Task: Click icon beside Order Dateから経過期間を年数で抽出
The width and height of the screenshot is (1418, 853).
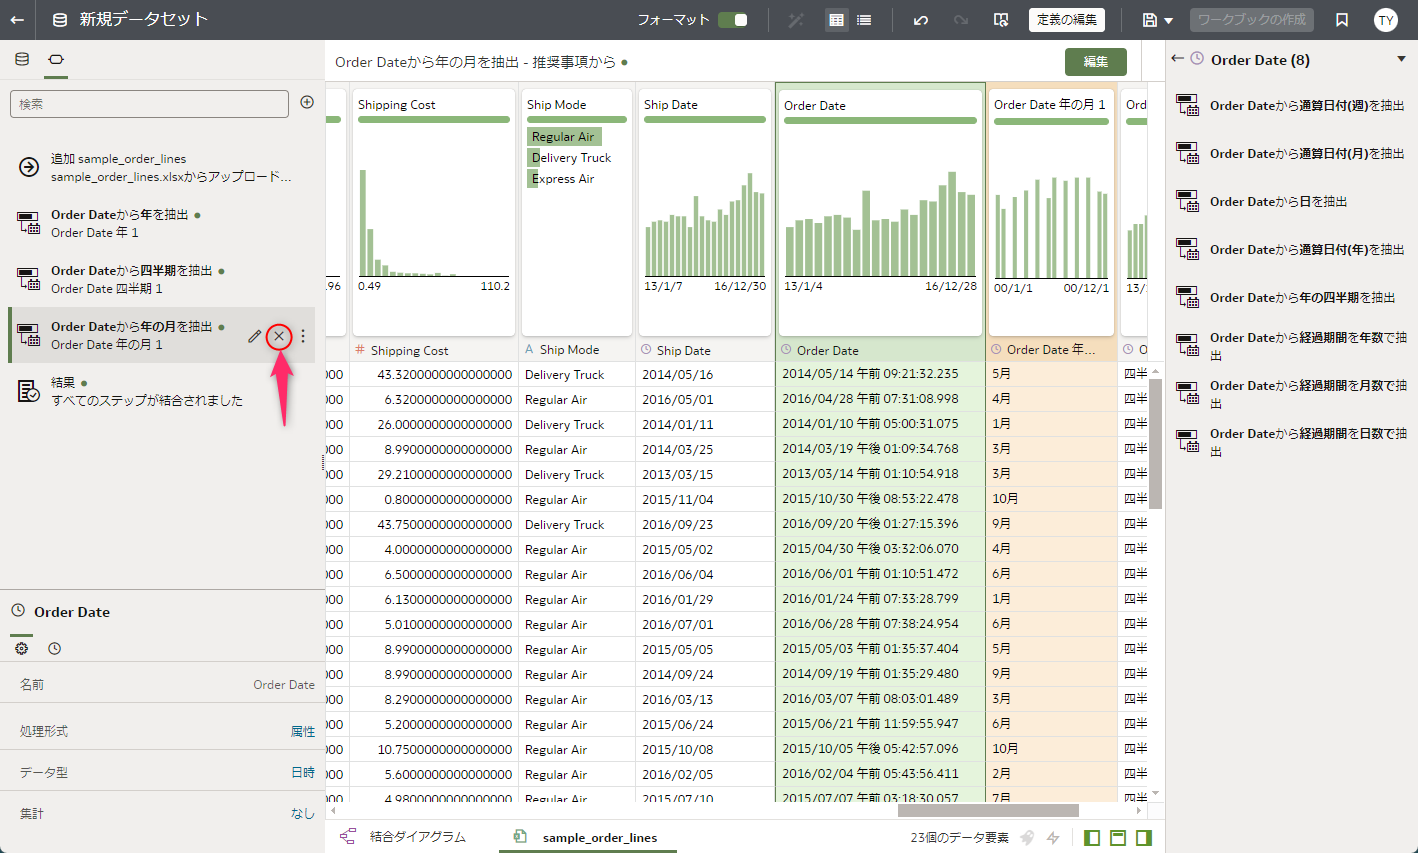Action: click(1187, 345)
